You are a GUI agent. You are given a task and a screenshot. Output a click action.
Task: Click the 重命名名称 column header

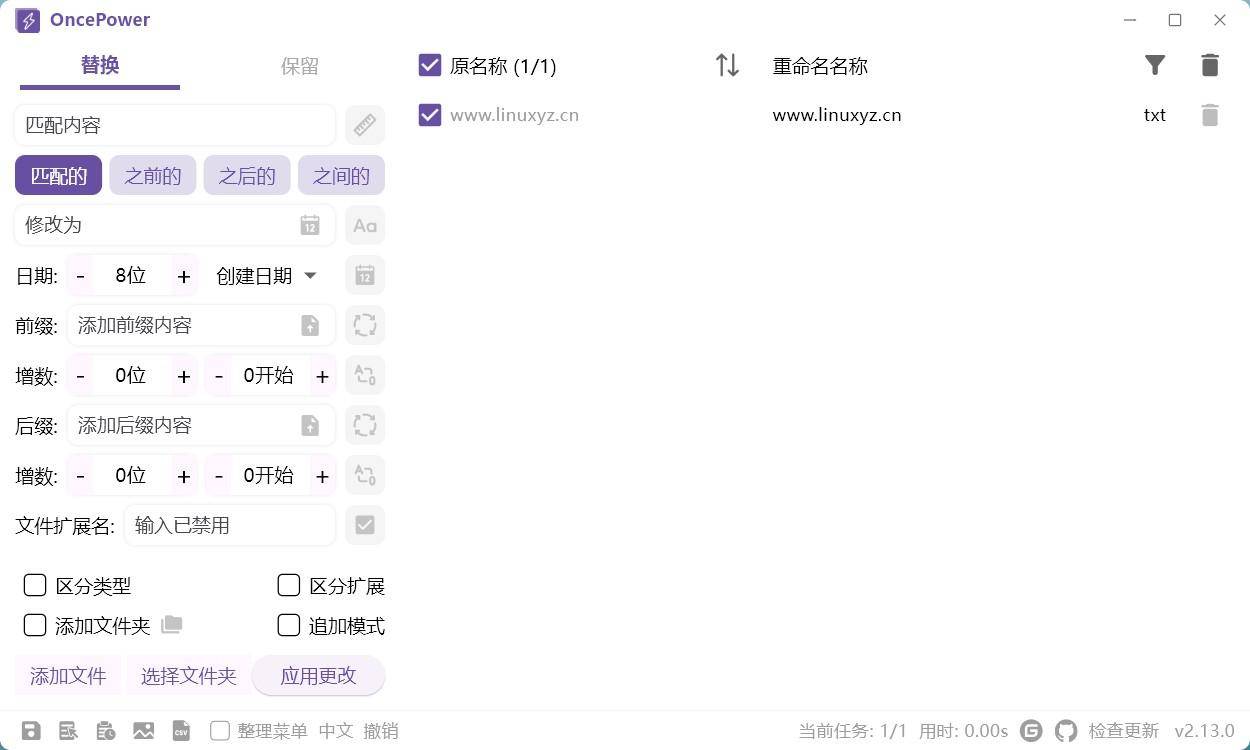(x=820, y=66)
